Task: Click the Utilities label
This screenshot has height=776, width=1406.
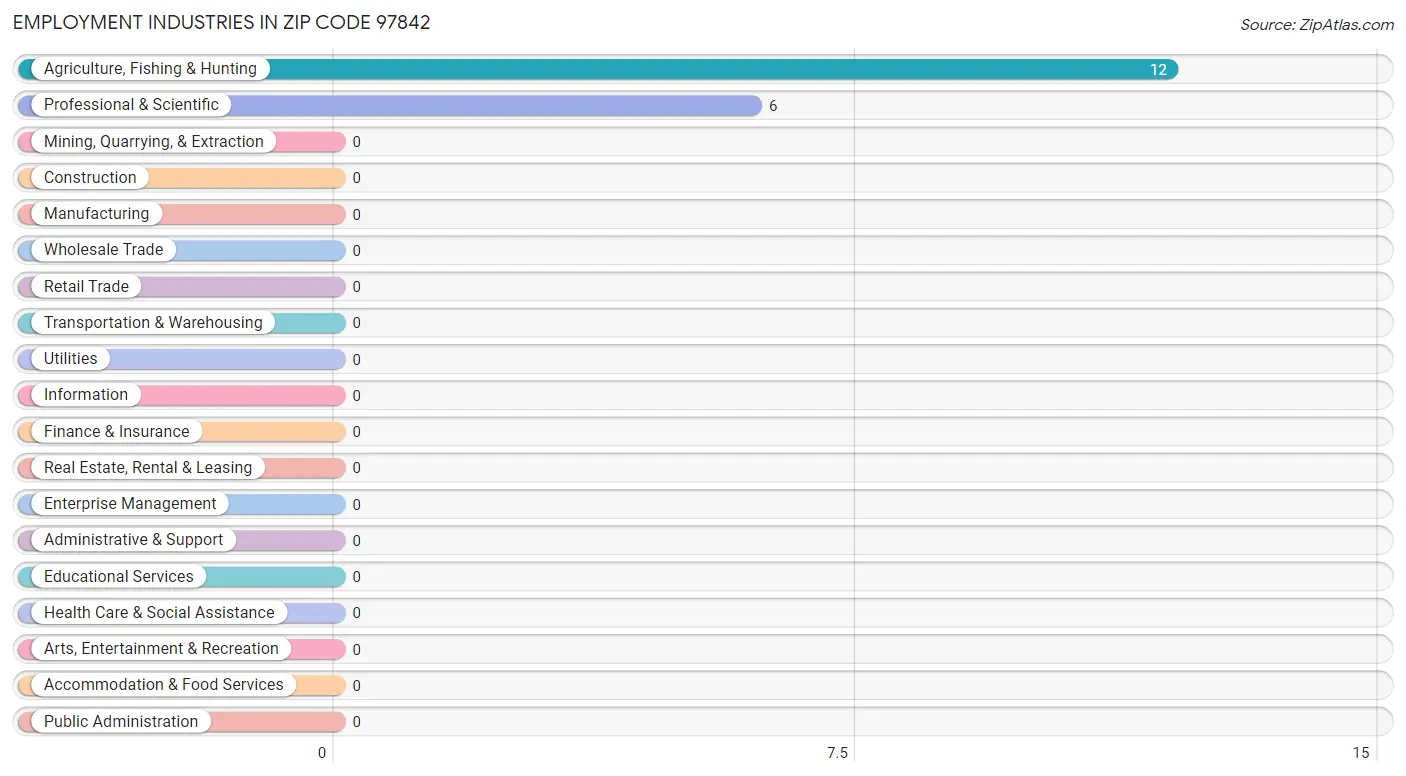Action: click(71, 359)
